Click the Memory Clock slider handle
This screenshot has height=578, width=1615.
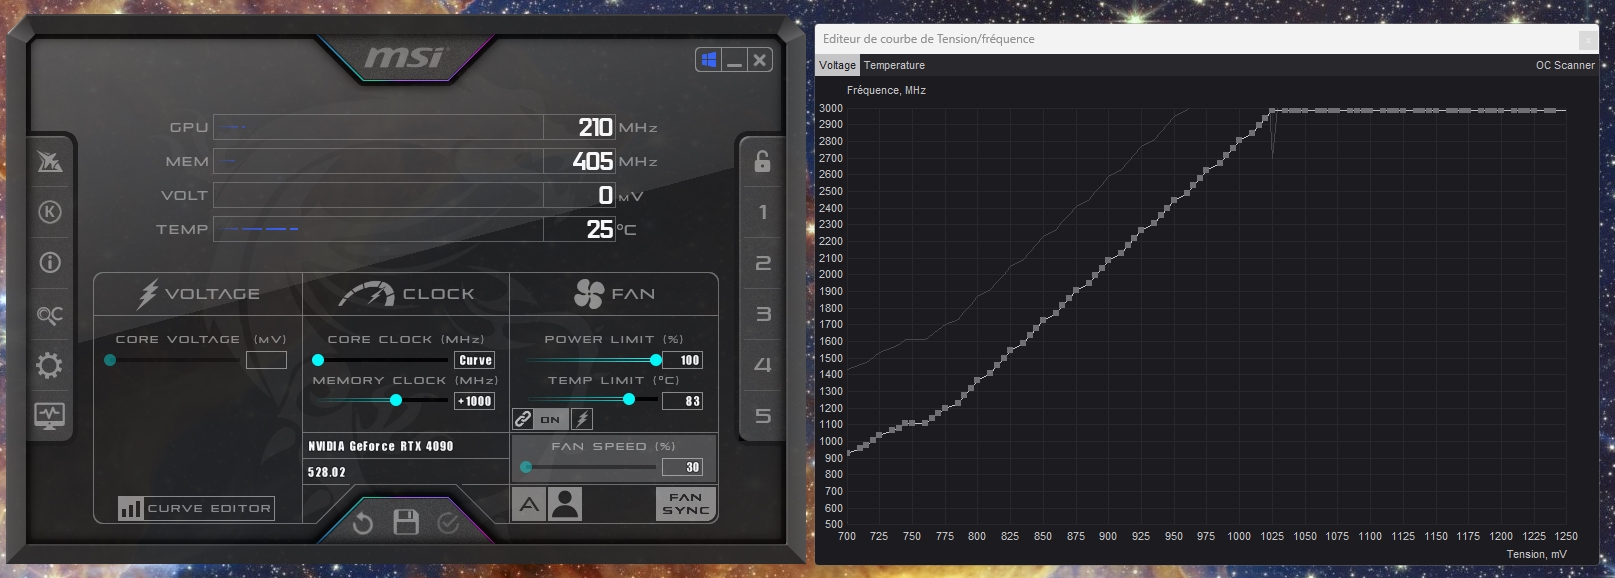(396, 400)
